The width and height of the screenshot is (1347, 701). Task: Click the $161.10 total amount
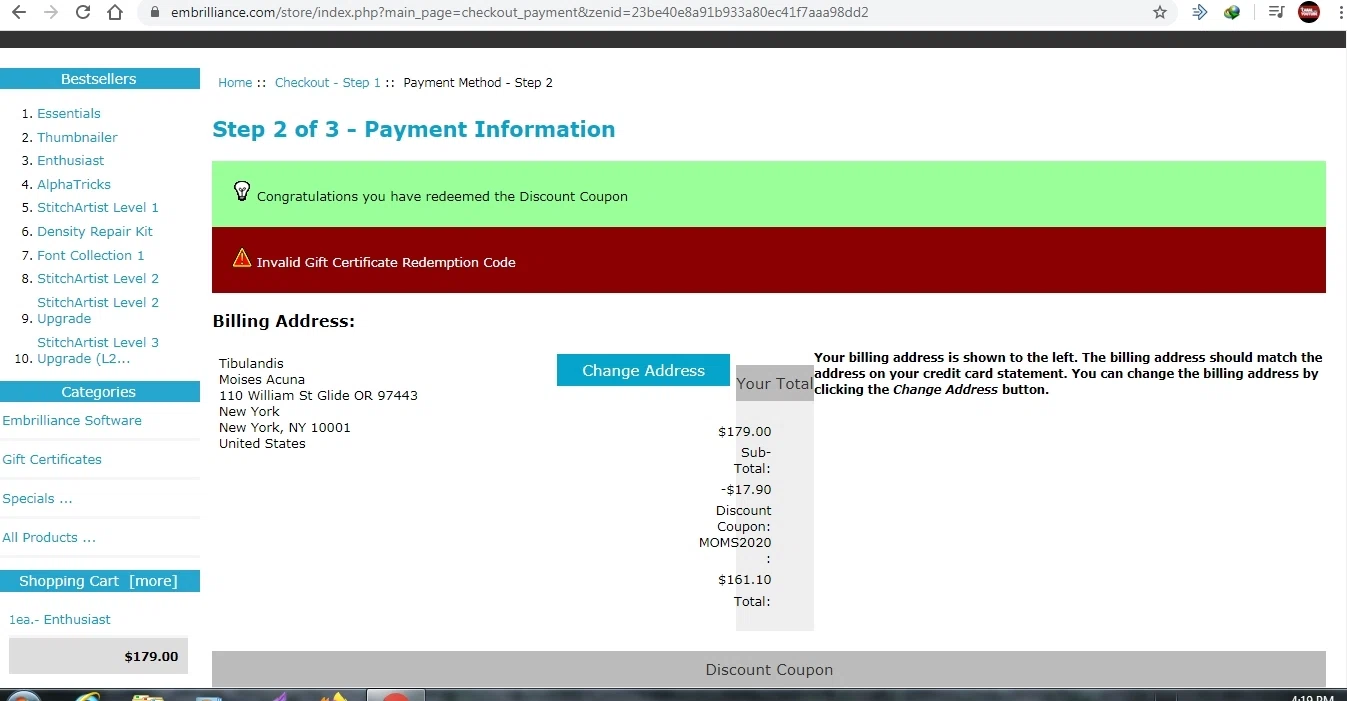(744, 580)
